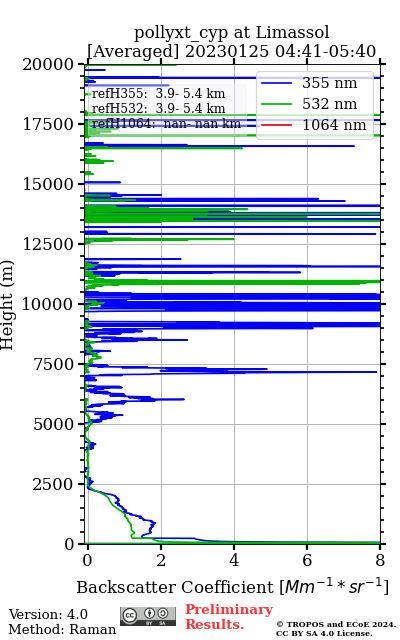This screenshot has width=400, height=640.
Task: Click the x-axis tick label 4
Action: 234,560
